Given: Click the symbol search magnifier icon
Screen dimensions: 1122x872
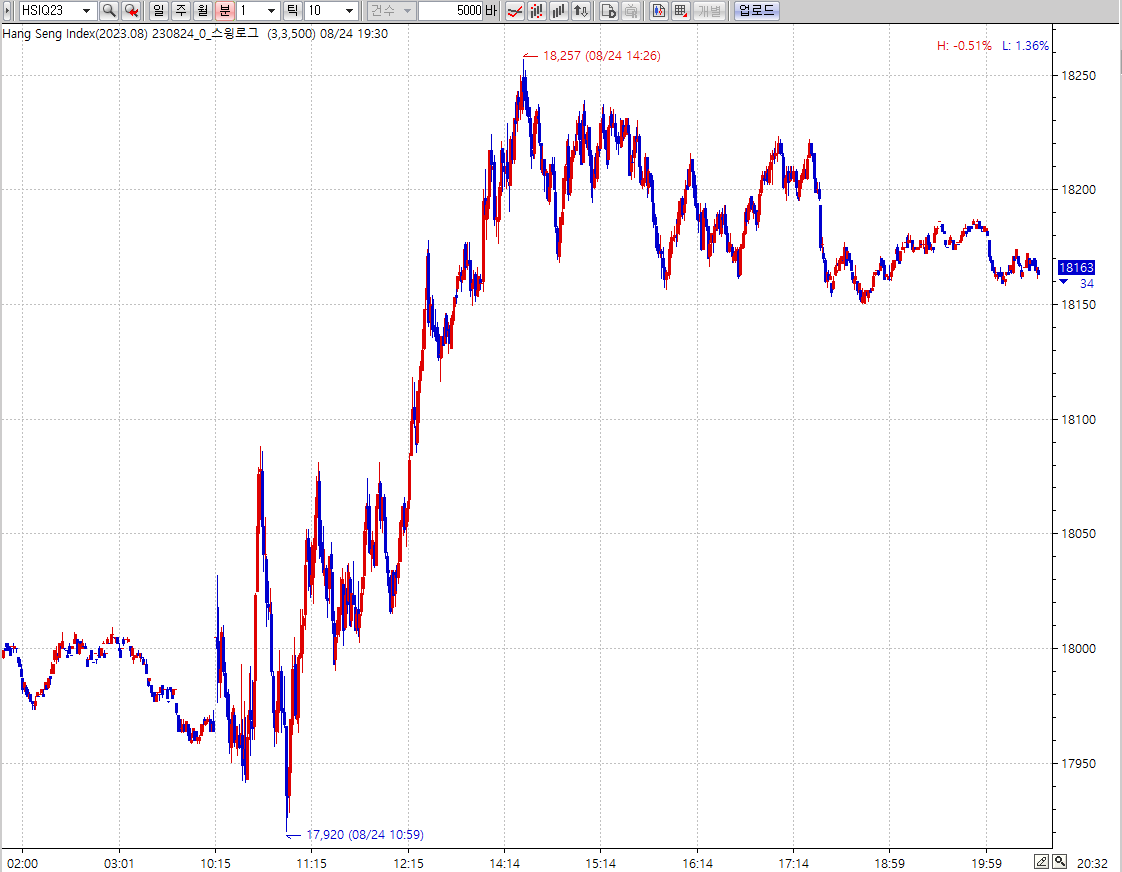Looking at the screenshot, I should pyautogui.click(x=109, y=11).
